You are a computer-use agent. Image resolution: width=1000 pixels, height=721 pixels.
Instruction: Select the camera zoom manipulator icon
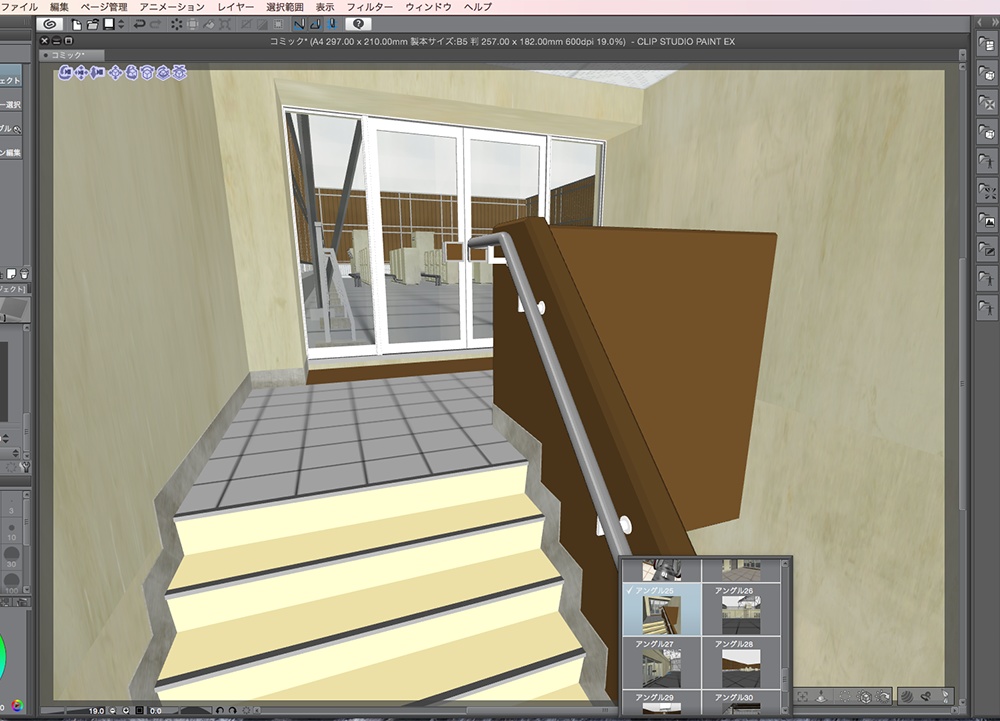tap(97, 73)
